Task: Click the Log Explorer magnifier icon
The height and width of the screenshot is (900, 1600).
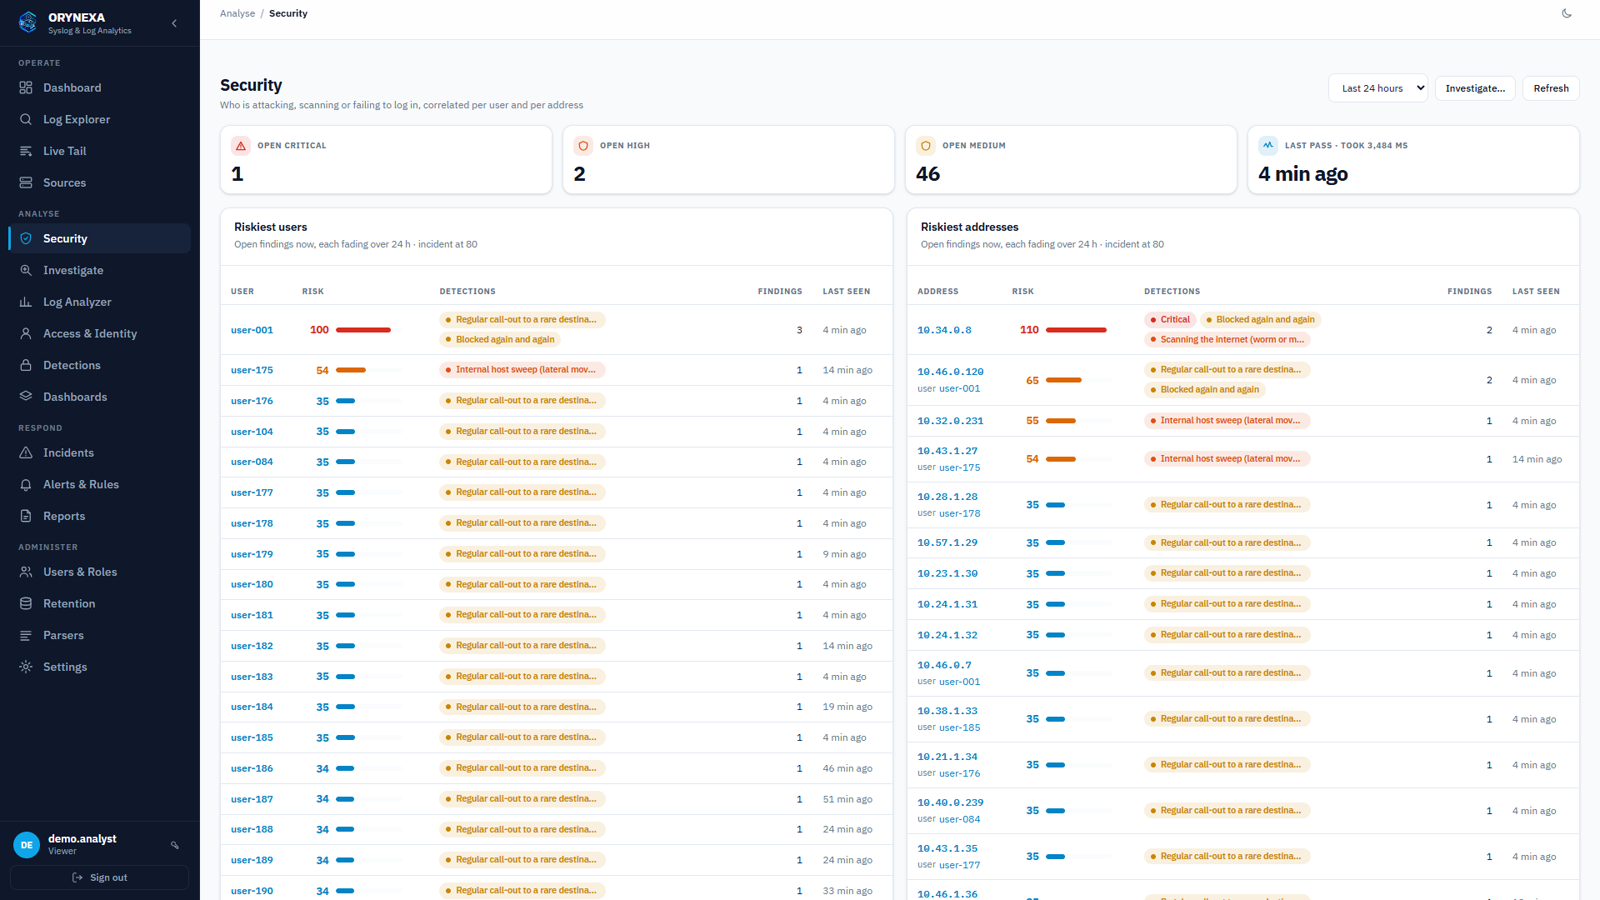Action: [26, 119]
